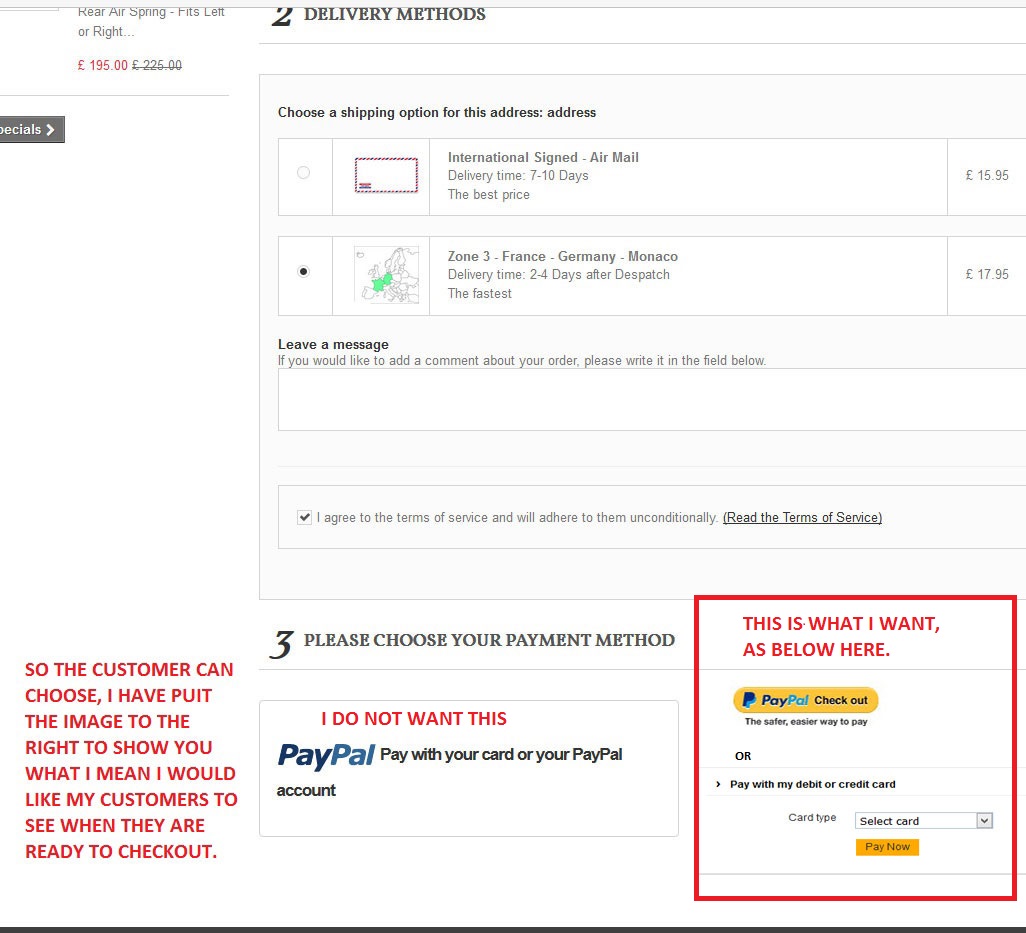Viewport: 1026px width, 933px height.
Task: Click the PayPal Check out button
Action: [805, 700]
